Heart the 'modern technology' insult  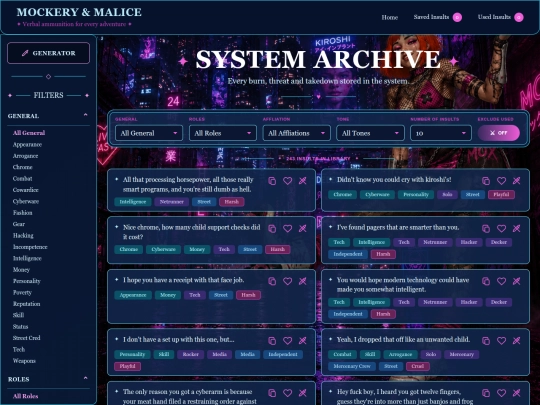point(501,281)
